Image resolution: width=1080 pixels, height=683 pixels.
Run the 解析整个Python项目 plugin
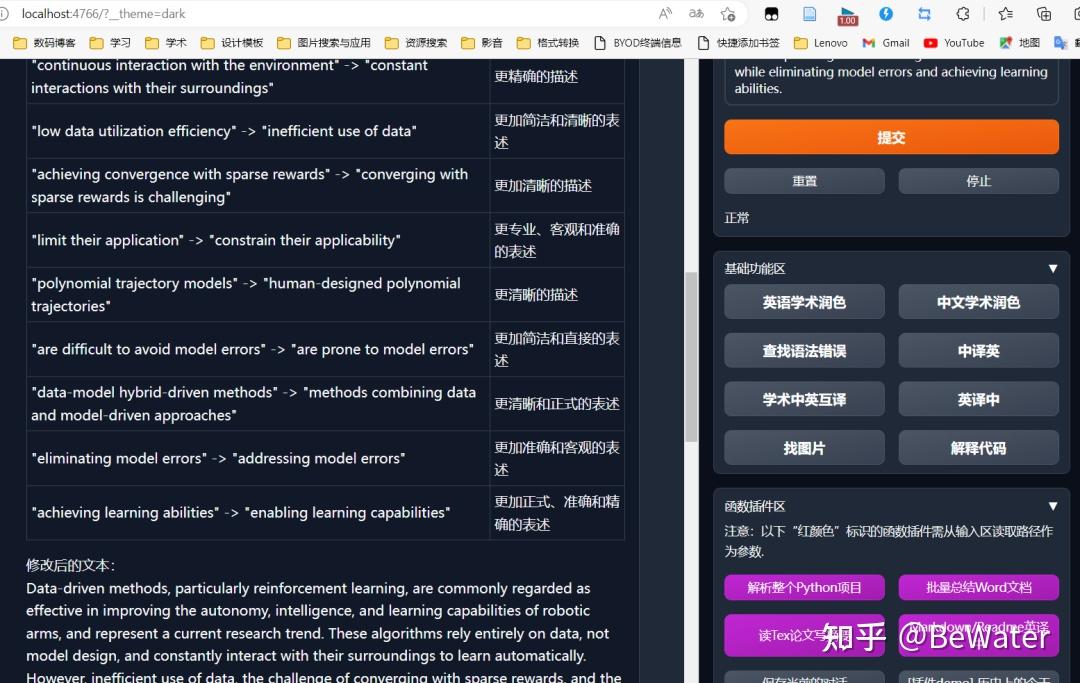coord(804,587)
